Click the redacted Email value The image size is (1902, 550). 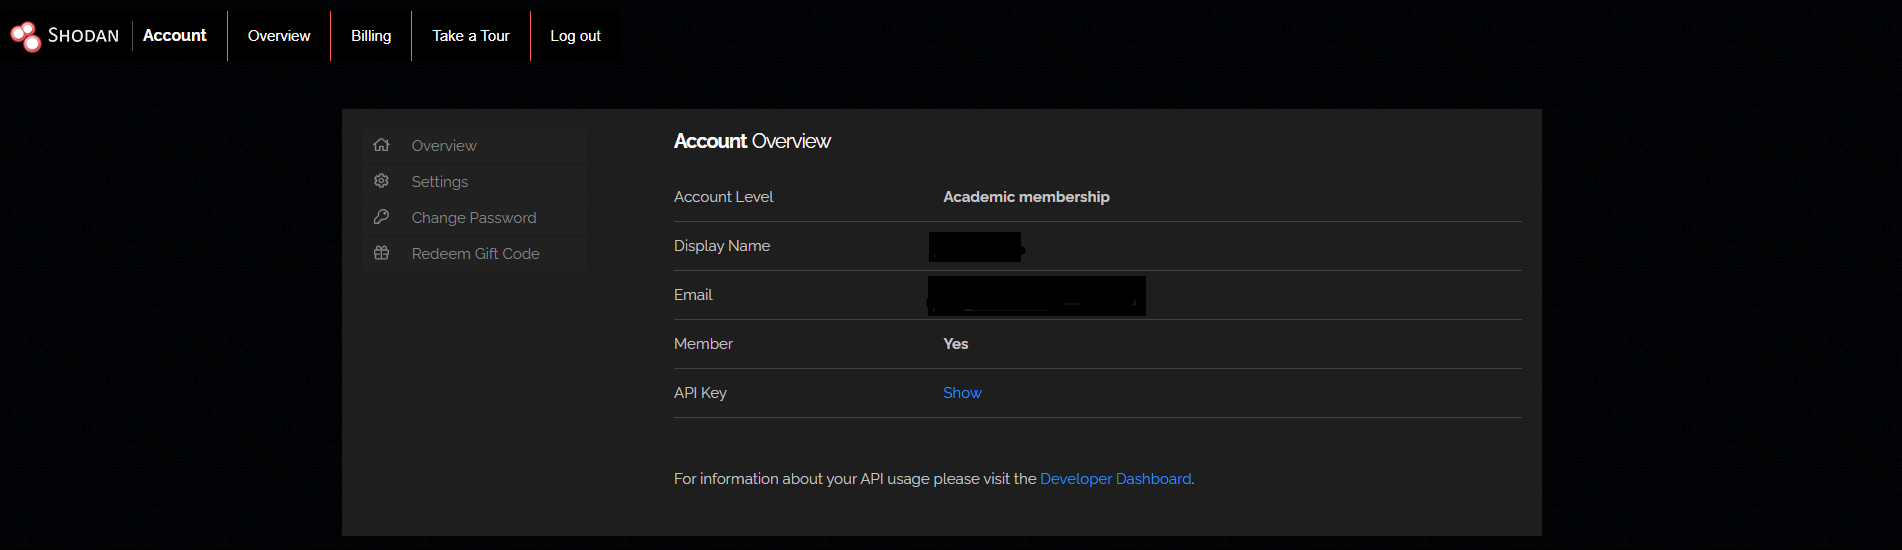click(1036, 296)
